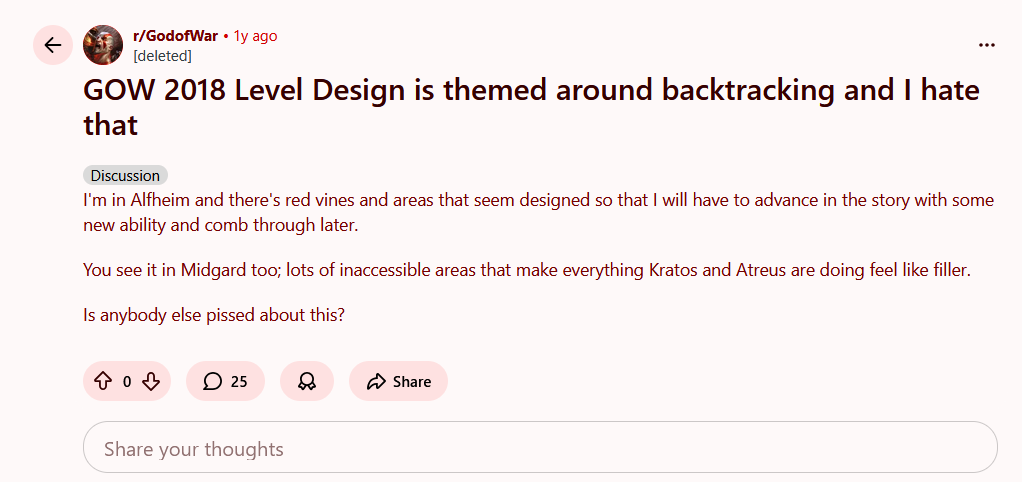Give an award to the post

tap(307, 381)
